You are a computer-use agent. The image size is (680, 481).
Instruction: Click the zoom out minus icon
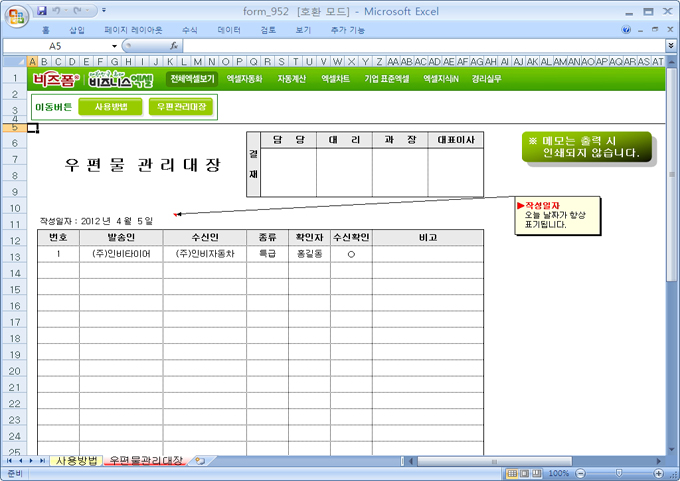(579, 473)
